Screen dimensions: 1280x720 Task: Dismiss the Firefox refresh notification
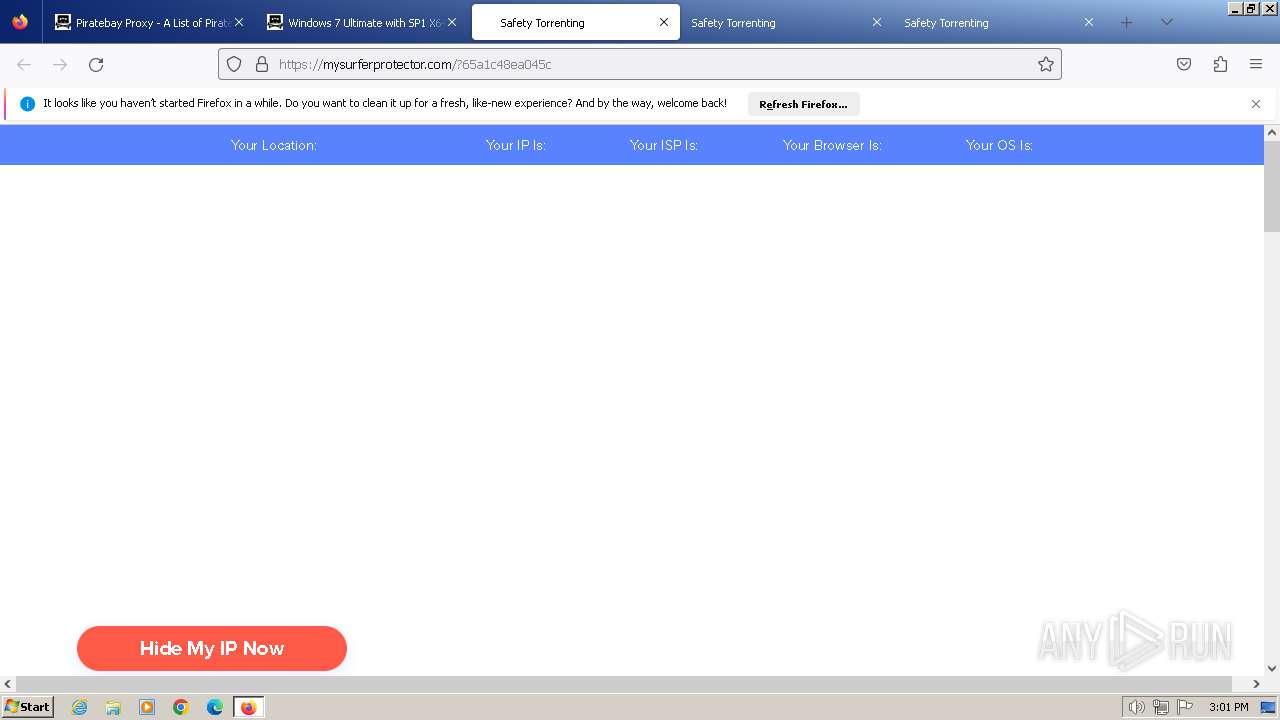1256,104
